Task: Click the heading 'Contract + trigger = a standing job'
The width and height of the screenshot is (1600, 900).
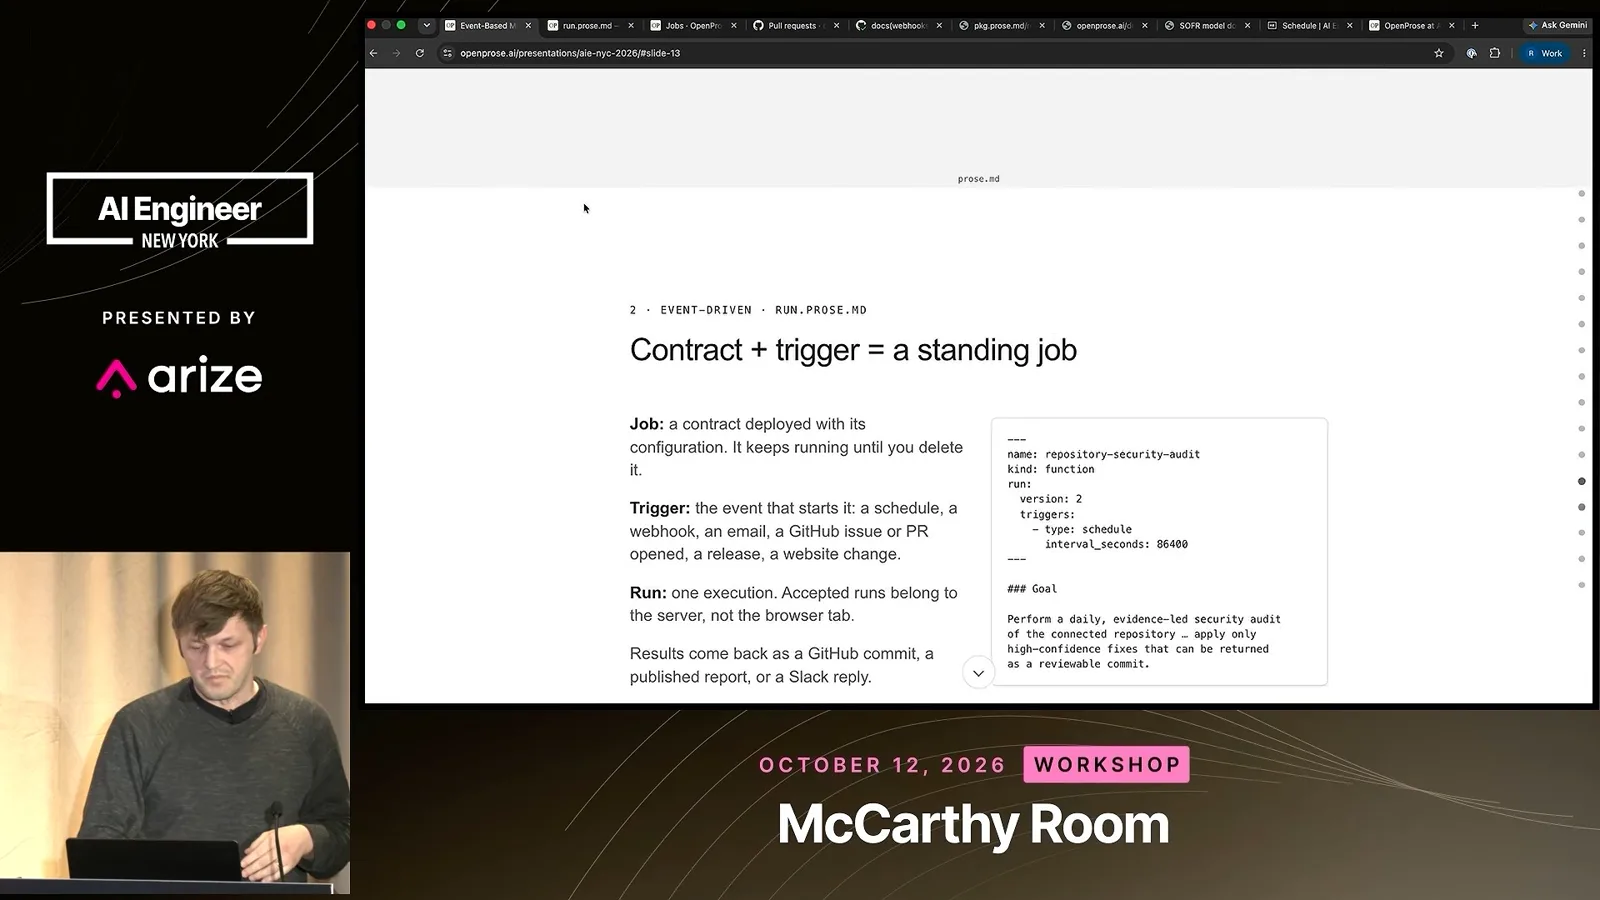Action: pyautogui.click(x=853, y=350)
